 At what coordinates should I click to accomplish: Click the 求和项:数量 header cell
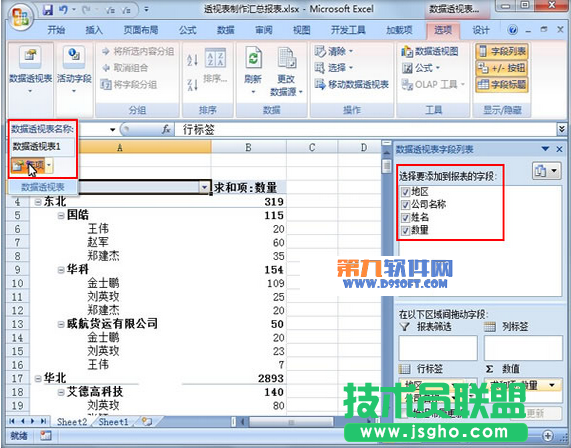[248, 188]
